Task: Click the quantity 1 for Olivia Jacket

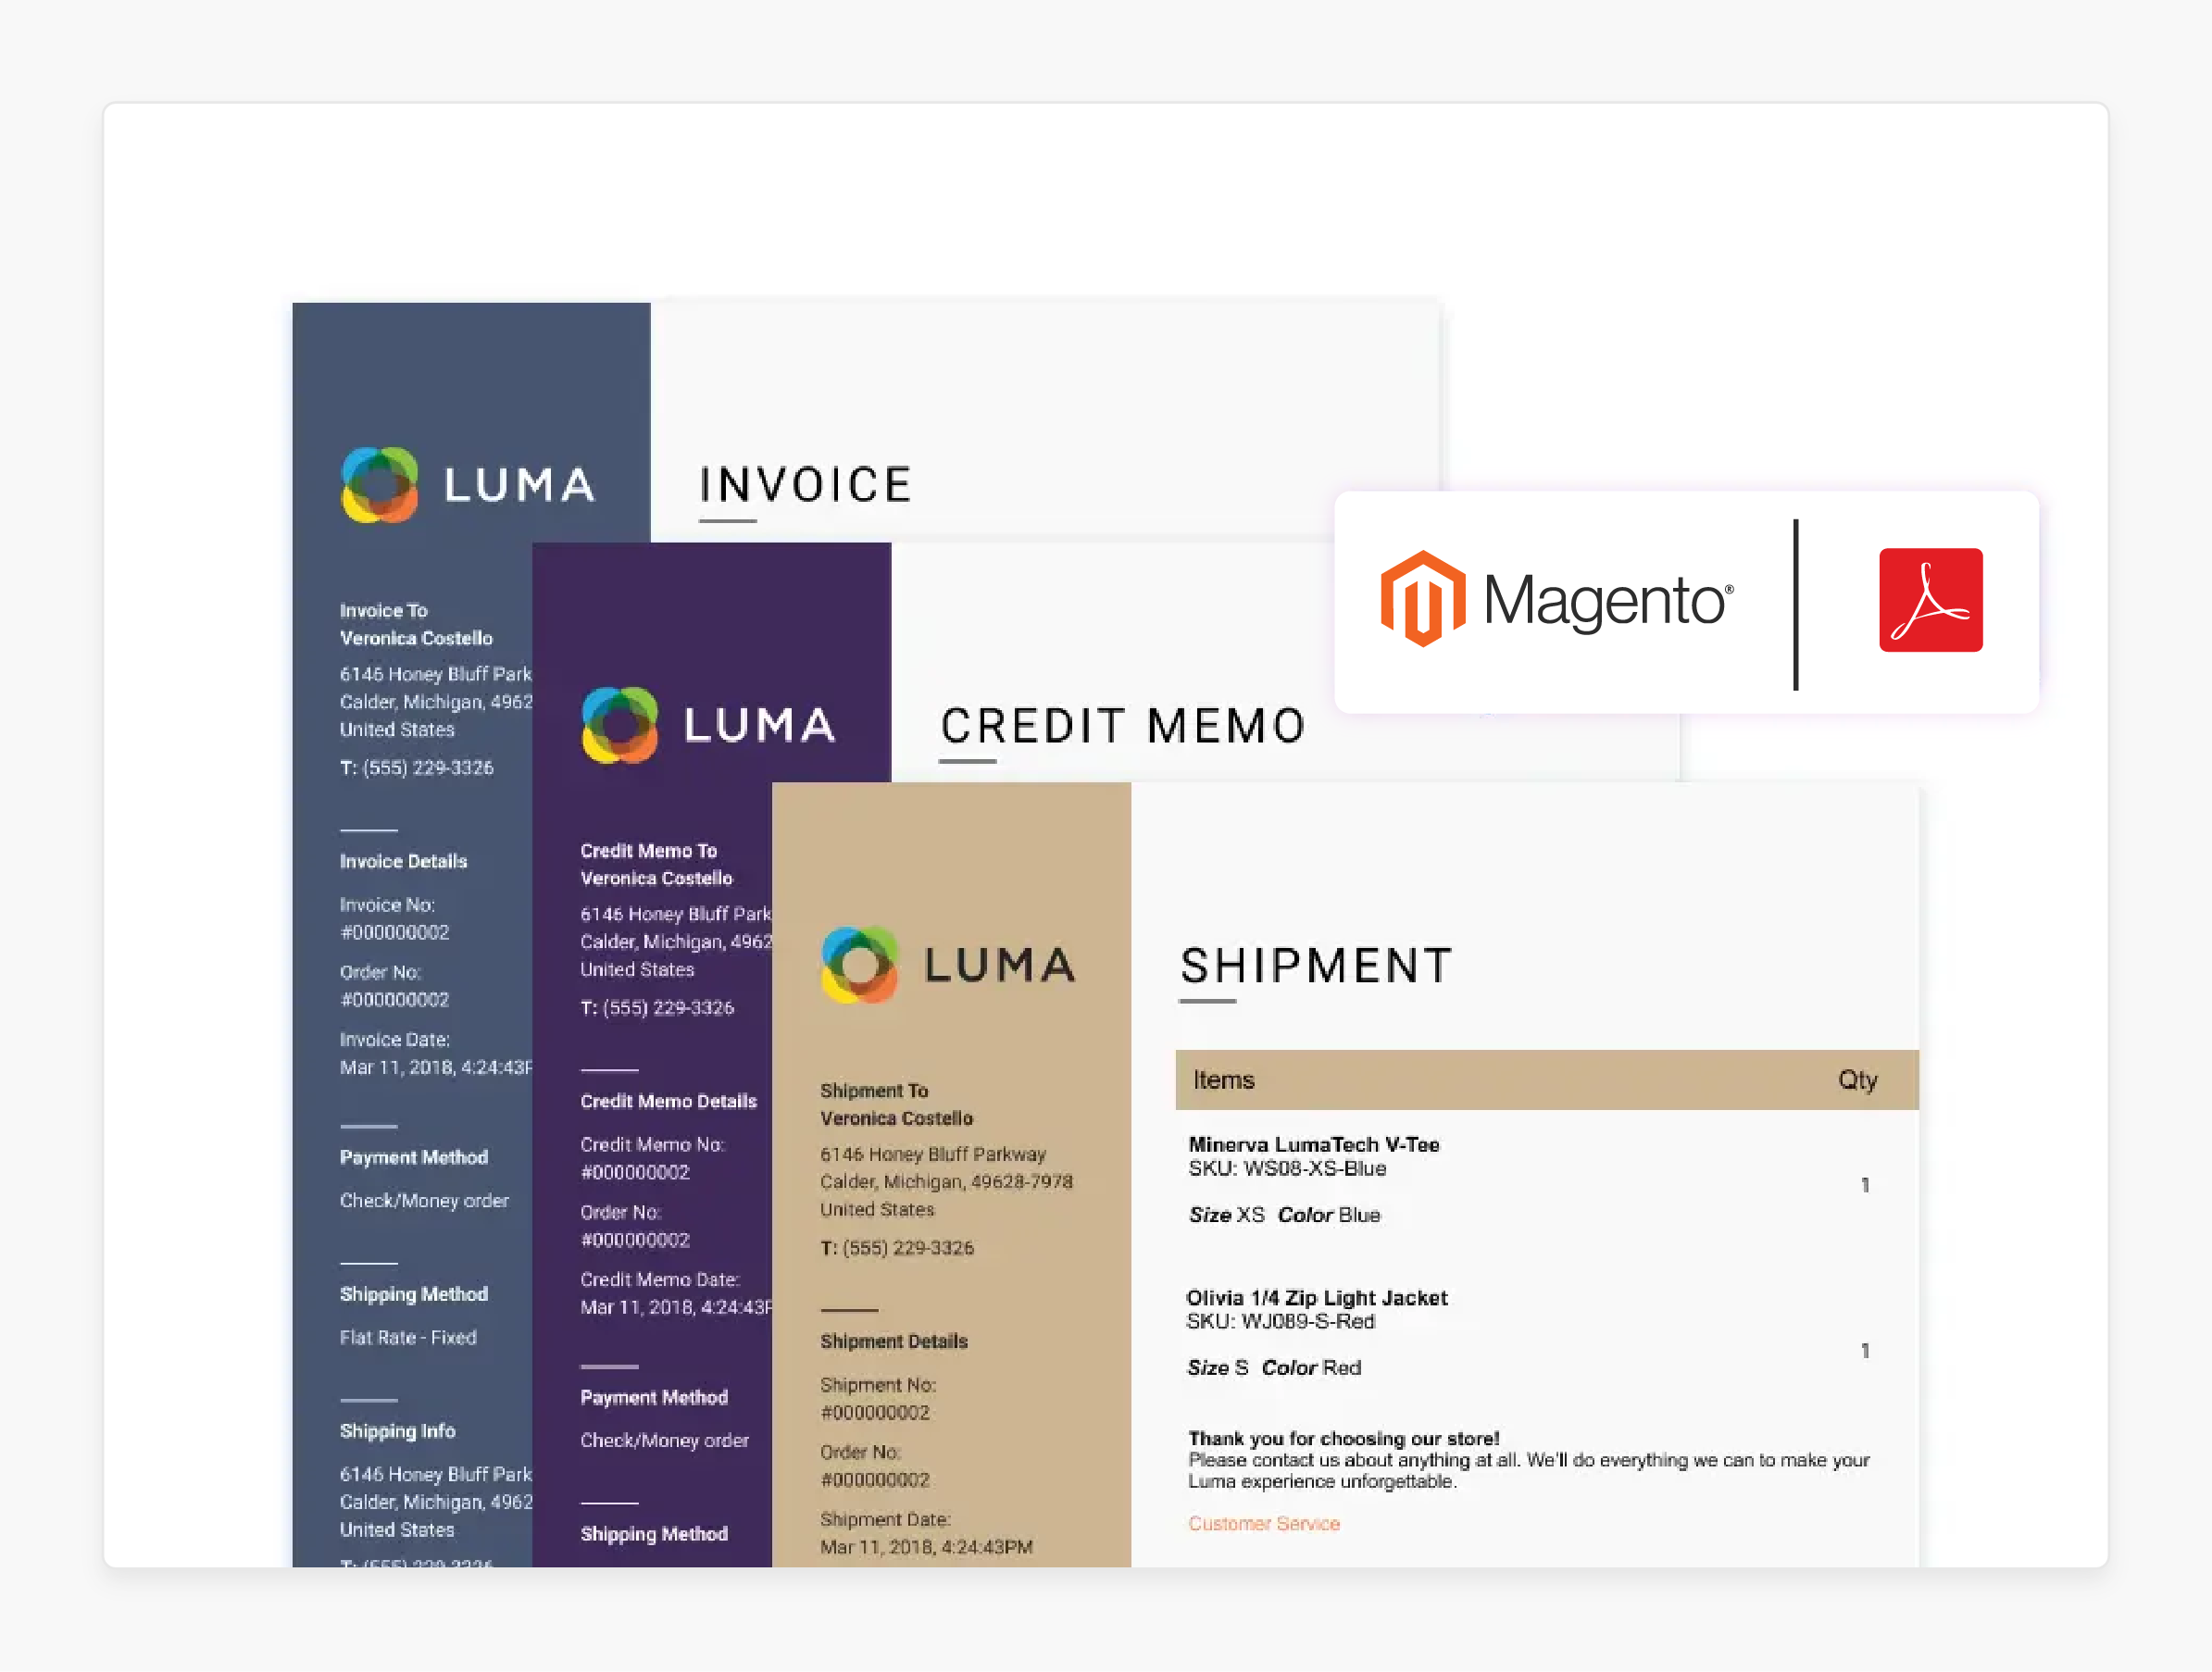Action: pos(1865,1351)
